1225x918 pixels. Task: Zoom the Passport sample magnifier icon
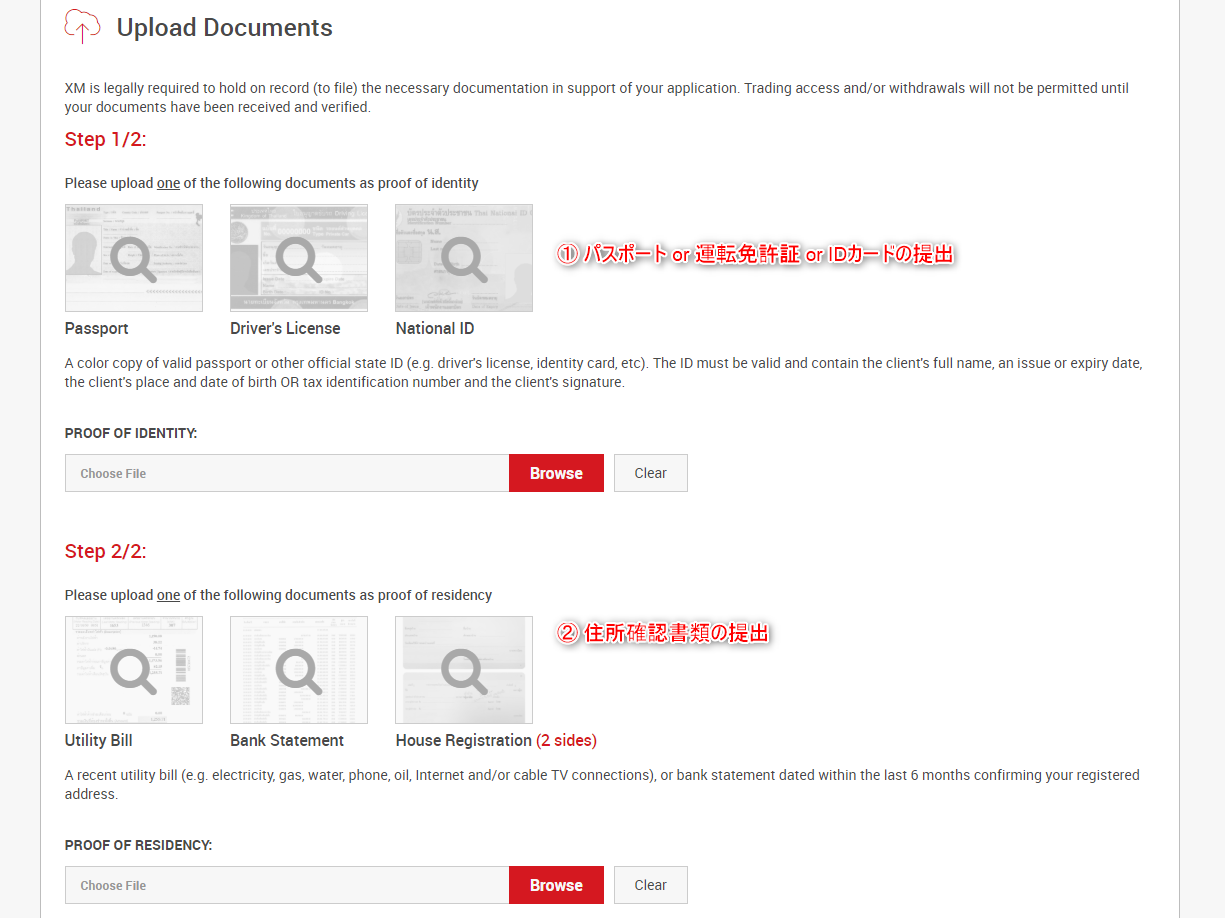(x=134, y=258)
